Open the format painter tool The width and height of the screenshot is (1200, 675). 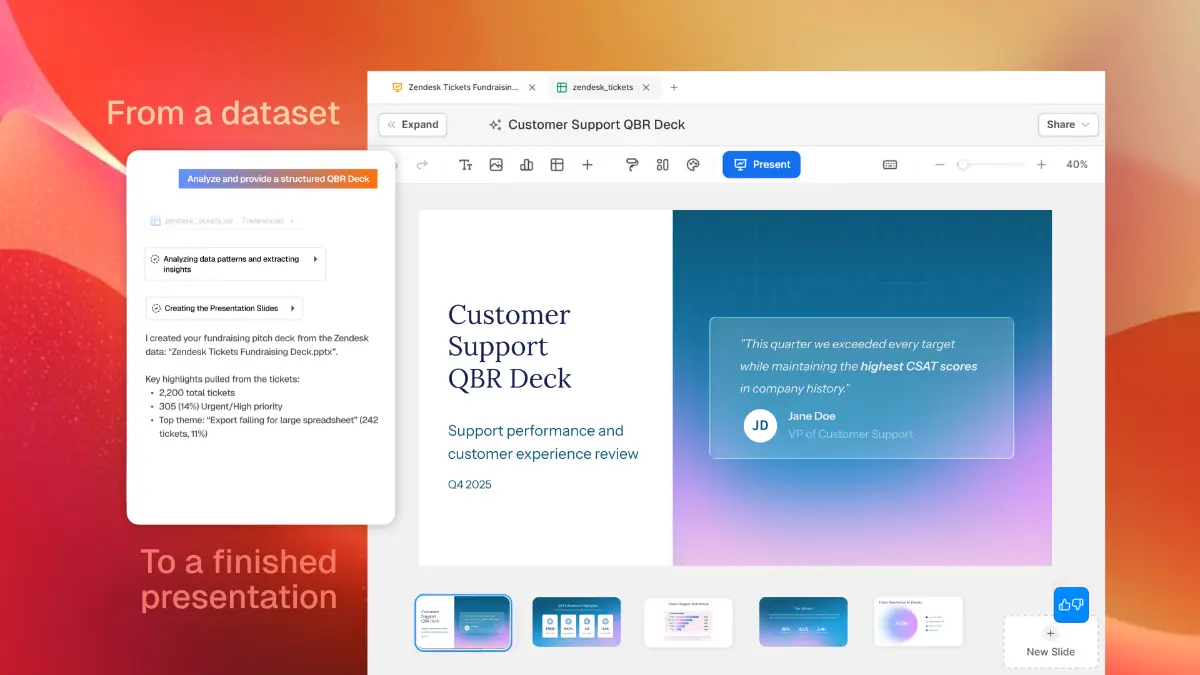pos(632,165)
